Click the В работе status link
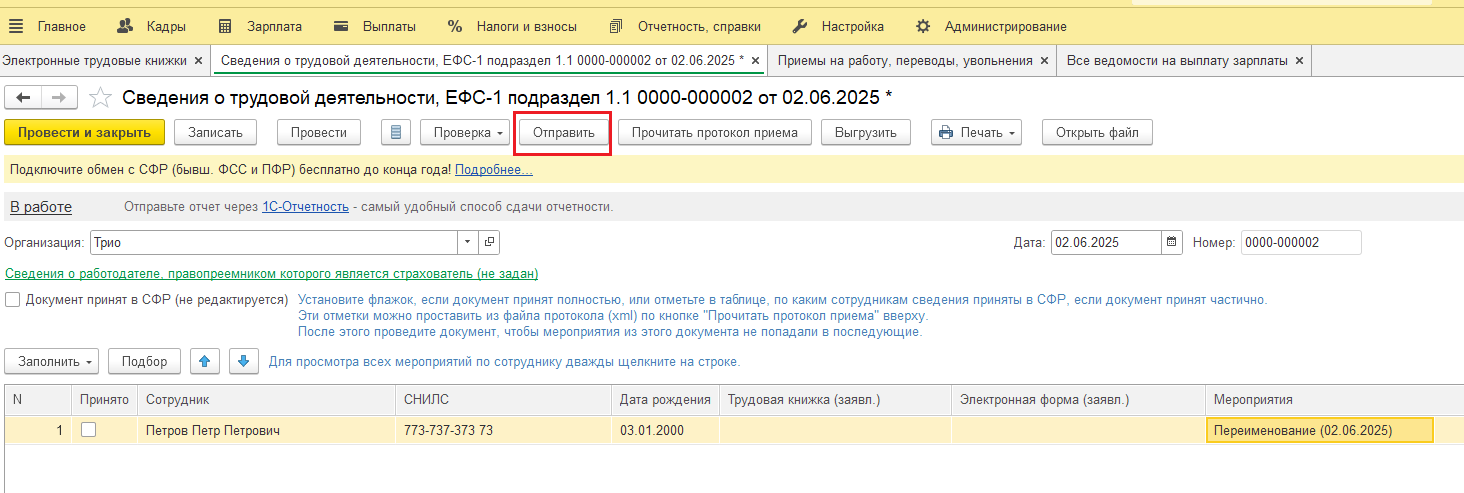The image size is (1464, 493). point(41,207)
